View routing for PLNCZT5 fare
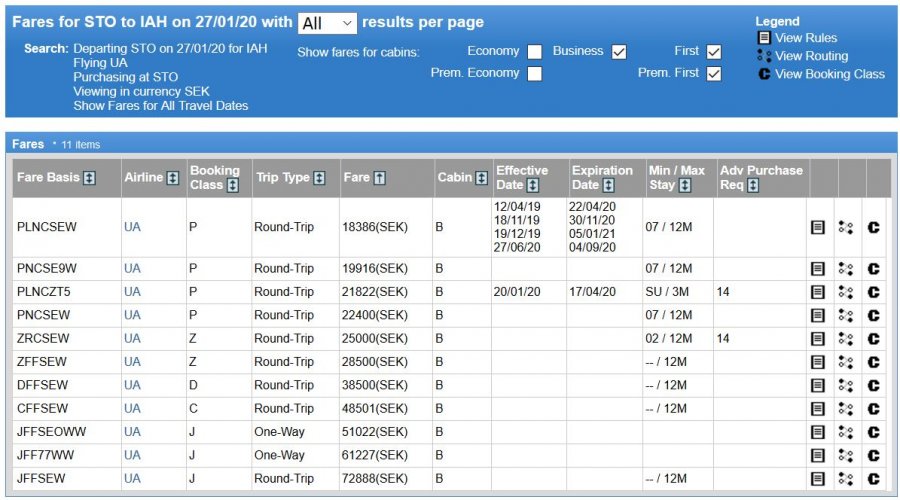 click(x=846, y=292)
